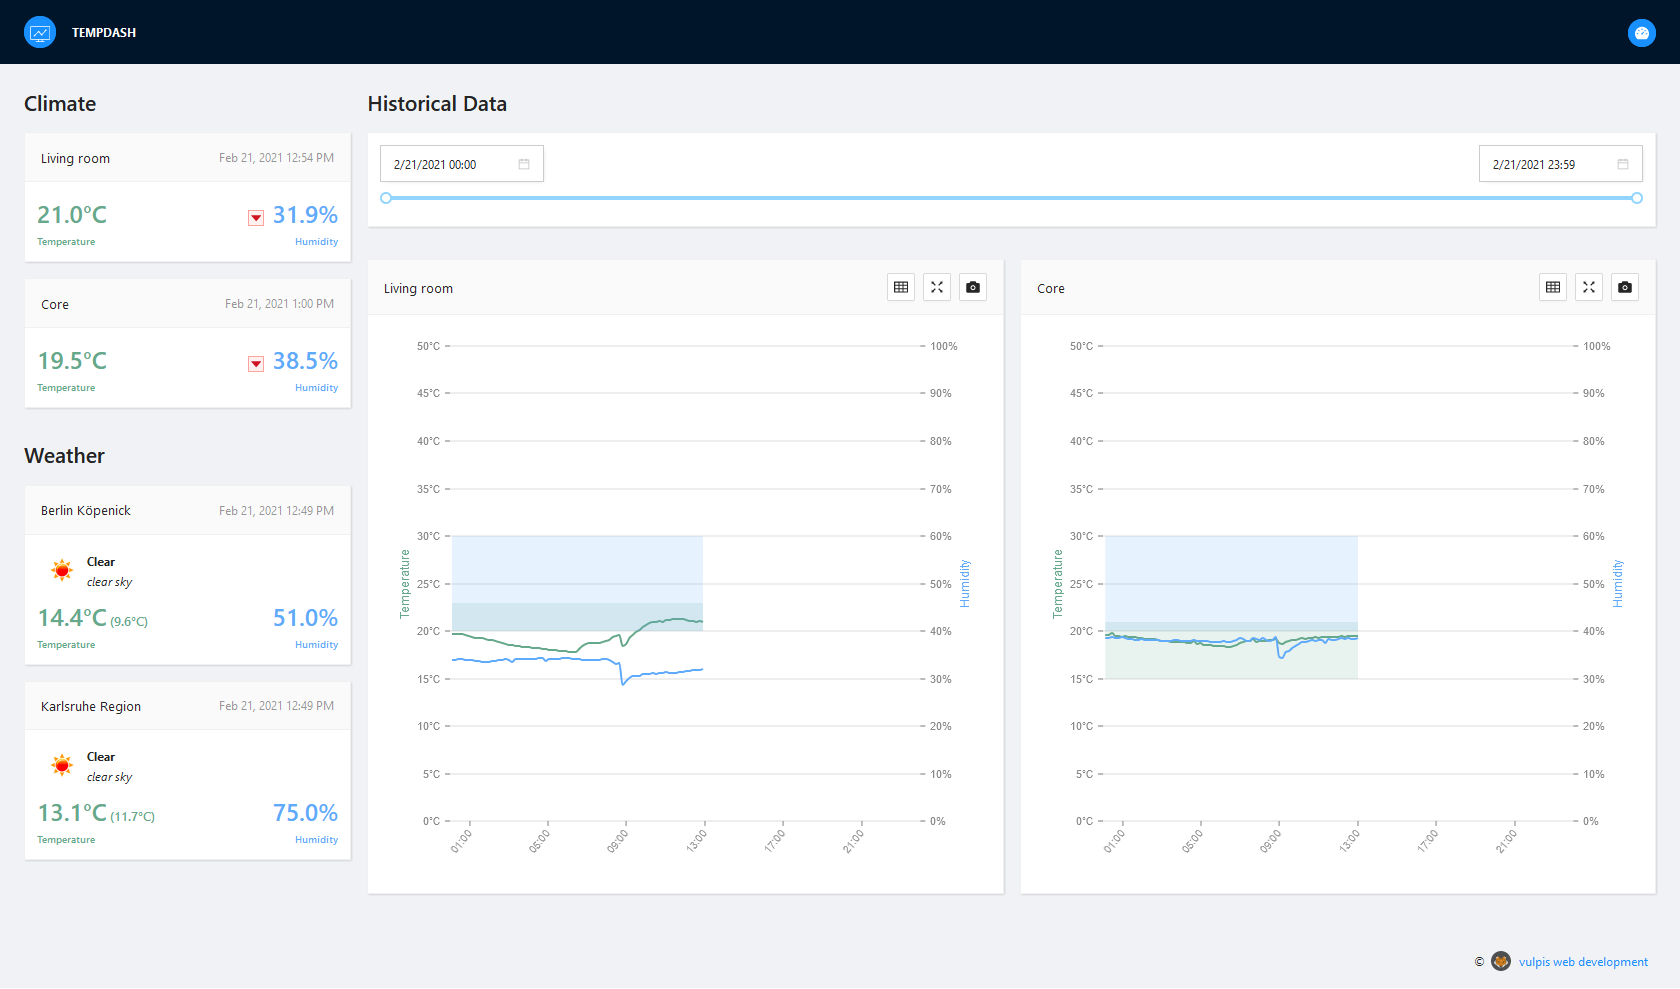Click the 09:00 tick on Core chart
This screenshot has width=1680, height=989.
coord(1271,840)
